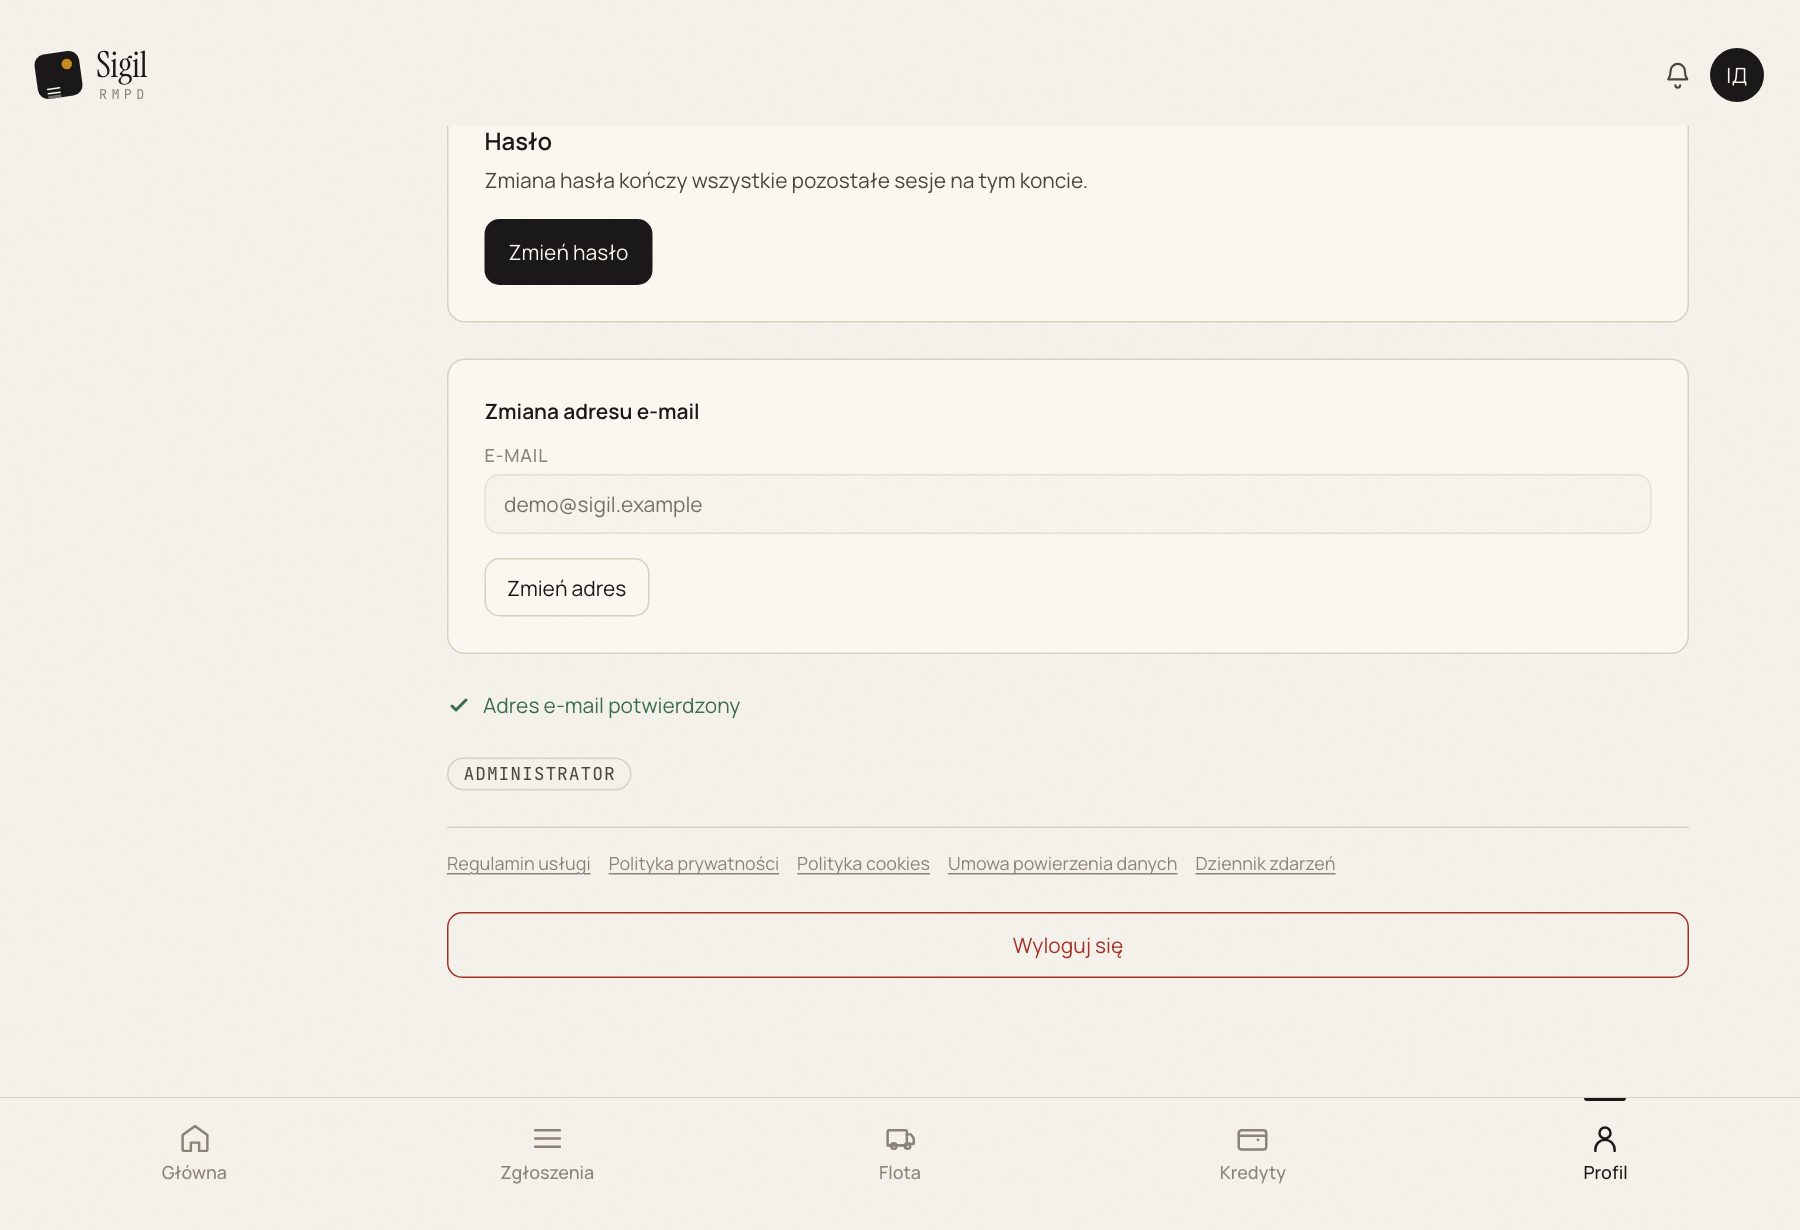Image resolution: width=1800 pixels, height=1230 pixels.
Task: Open Dziennik zdarzeń link
Action: pos(1265,863)
